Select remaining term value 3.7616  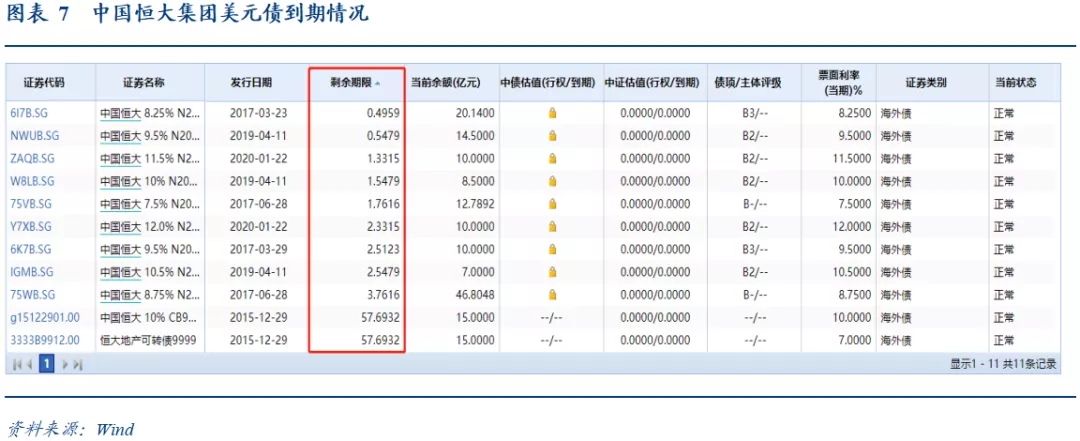pyautogui.click(x=382, y=295)
